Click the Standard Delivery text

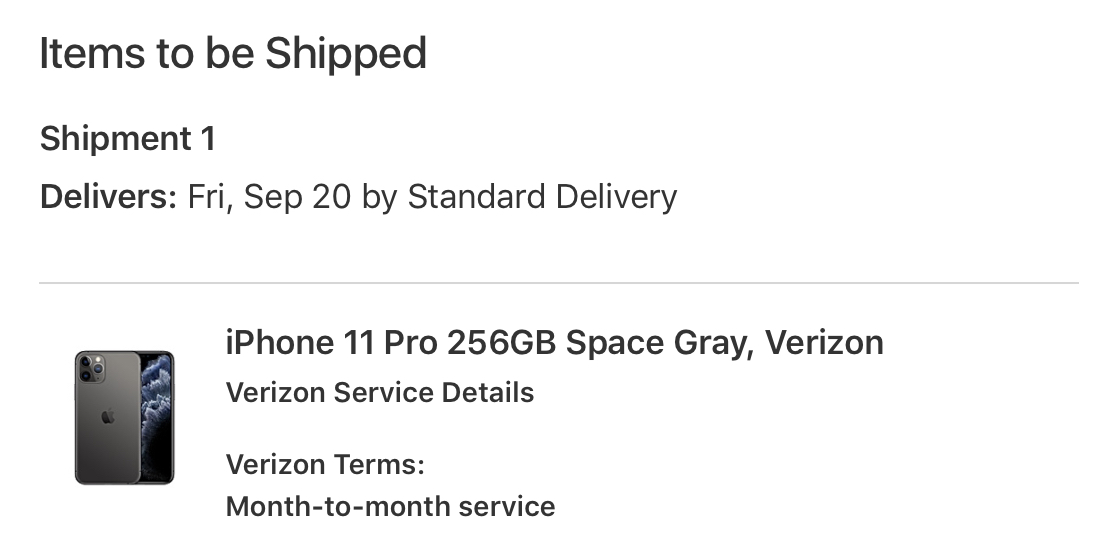(x=542, y=197)
